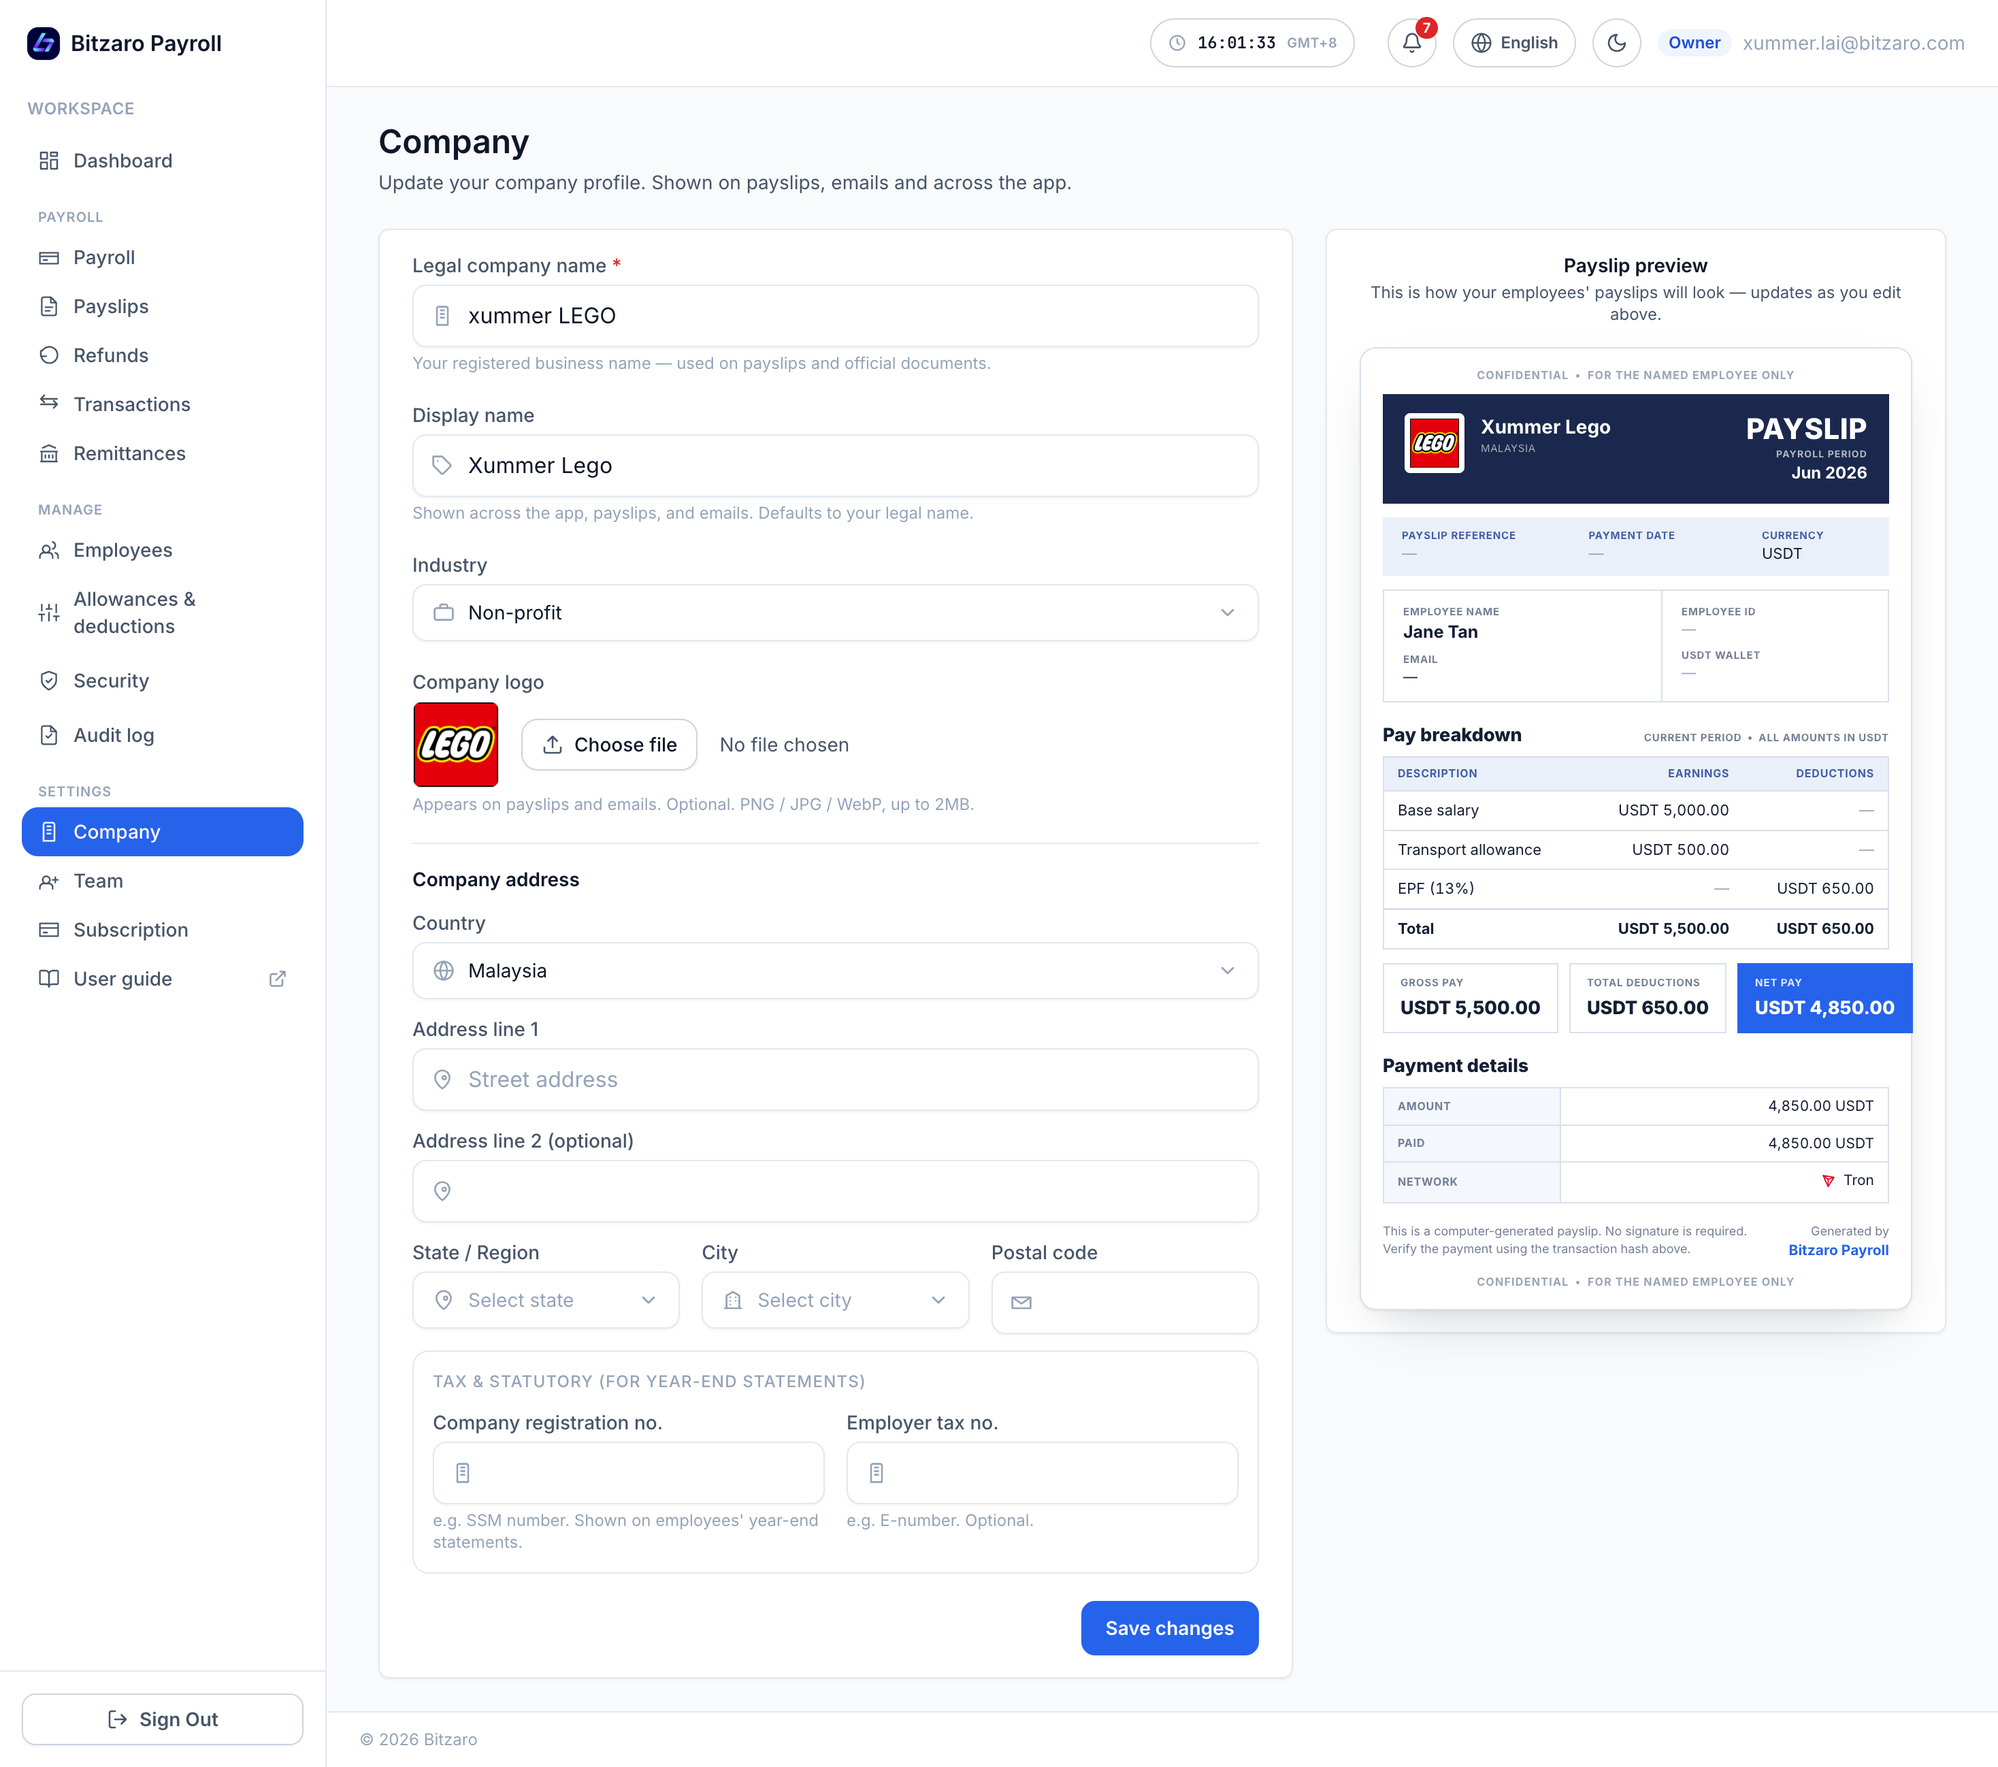This screenshot has height=1767, width=1998.
Task: Focus the Address line 1 field
Action: [x=835, y=1080]
